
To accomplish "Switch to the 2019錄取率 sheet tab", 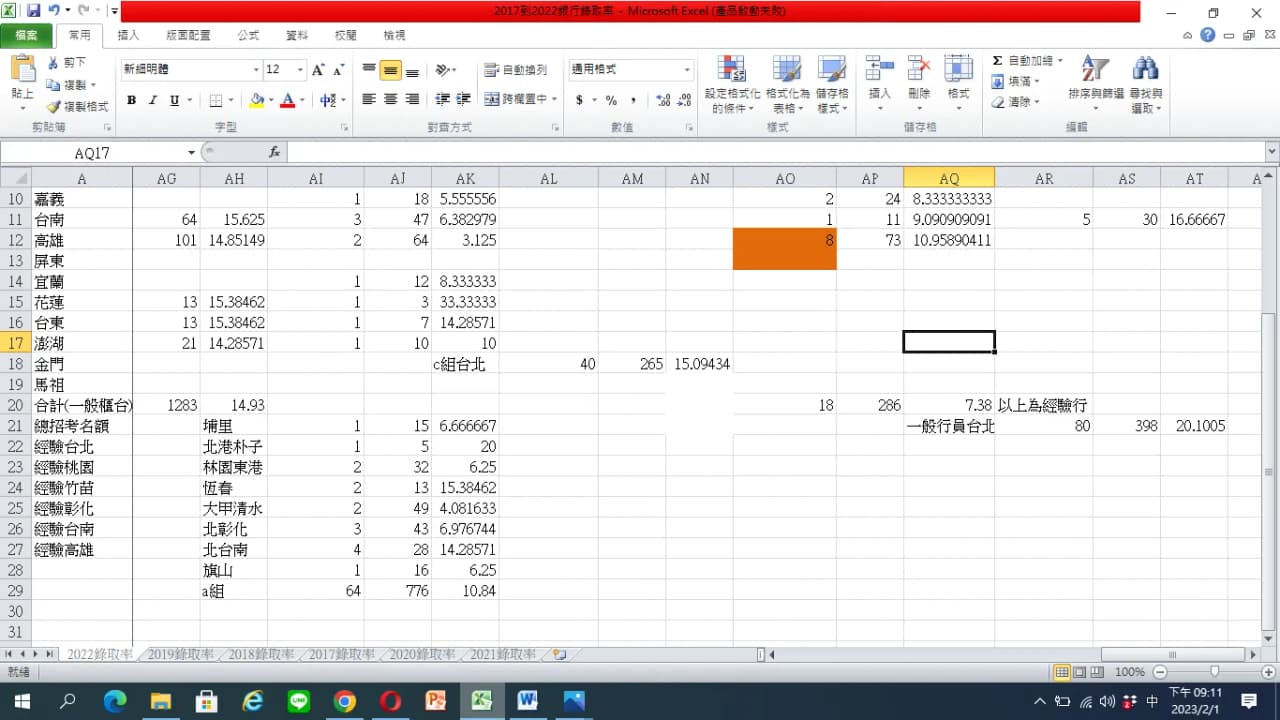I will [x=181, y=655].
